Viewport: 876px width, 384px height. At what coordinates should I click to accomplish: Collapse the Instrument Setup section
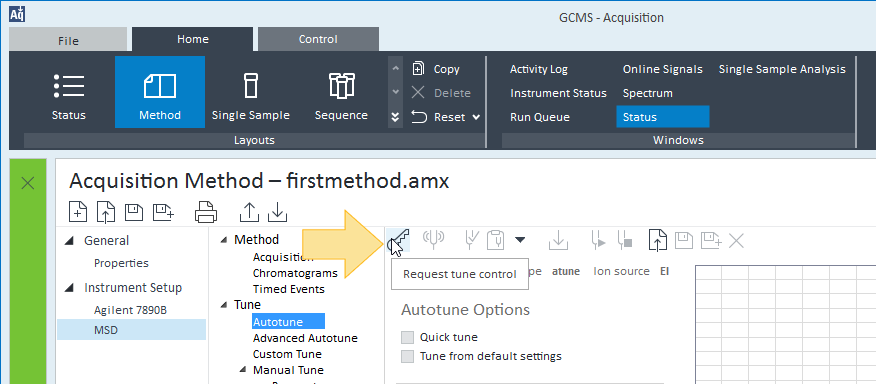[x=69, y=288]
